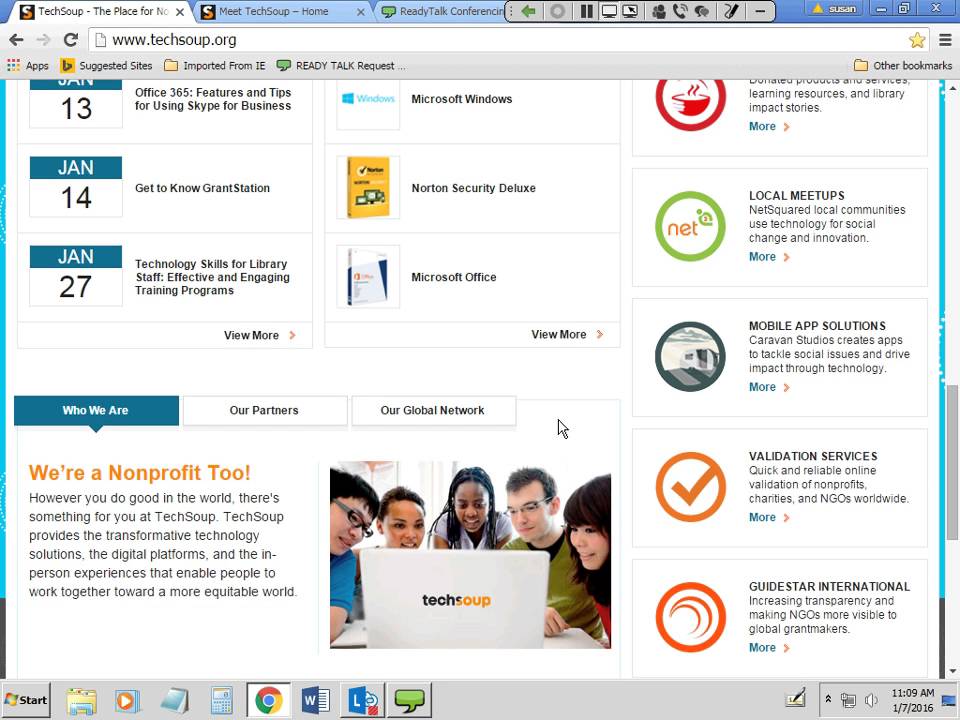Click View More under the products list
Image resolution: width=960 pixels, height=720 pixels.
tap(567, 334)
